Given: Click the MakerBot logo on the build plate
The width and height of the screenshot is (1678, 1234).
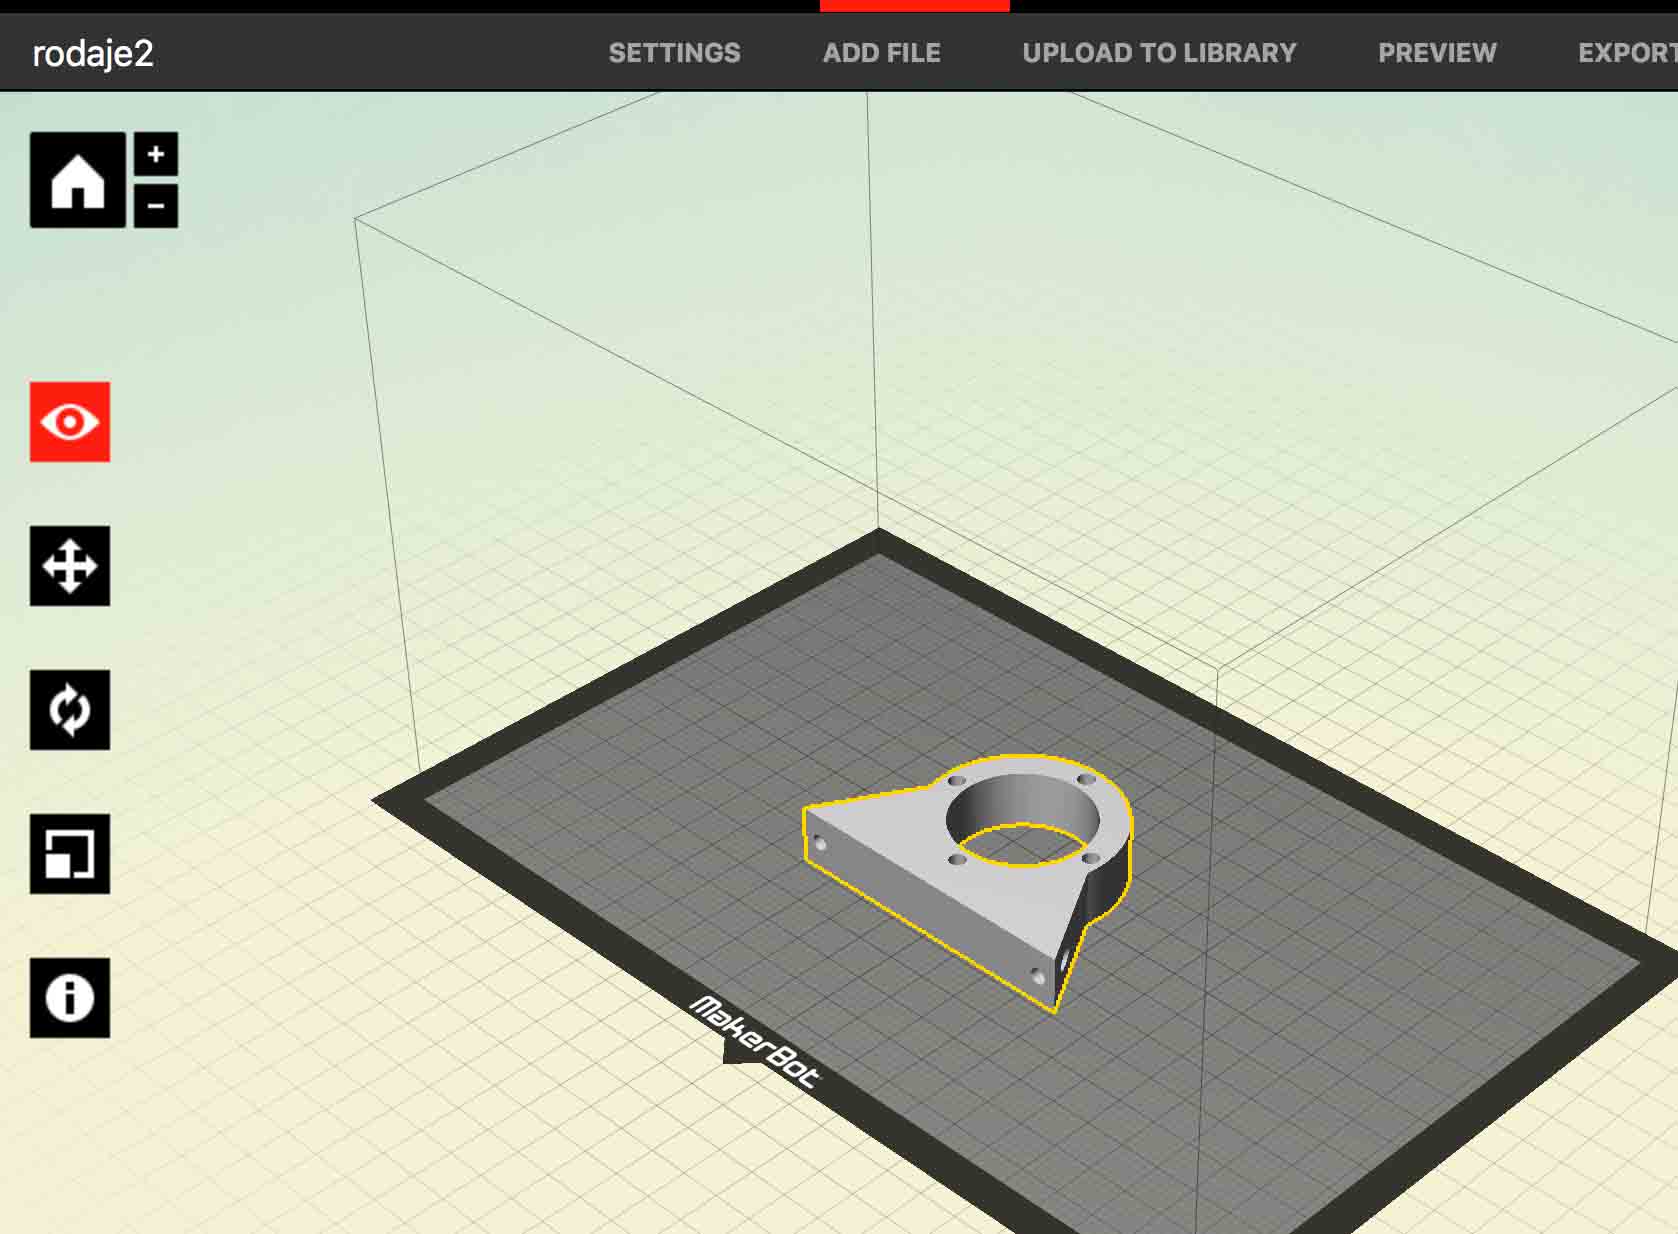Looking at the screenshot, I should click(755, 1043).
